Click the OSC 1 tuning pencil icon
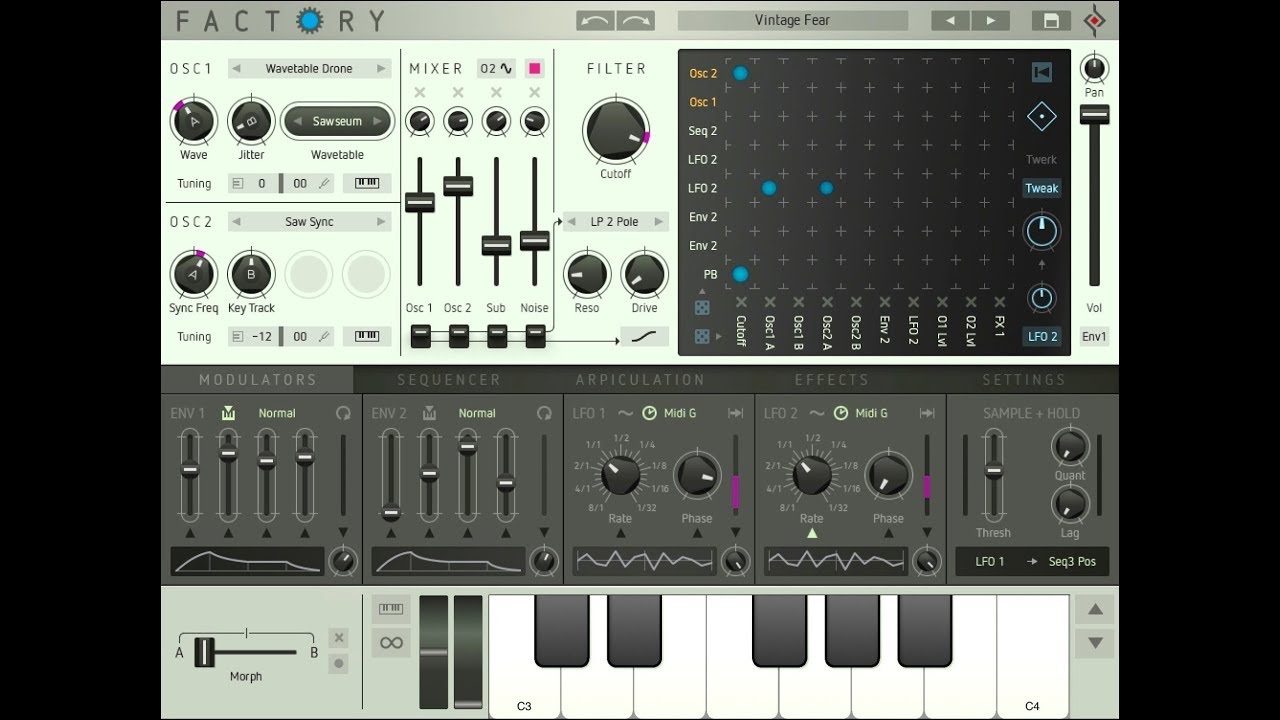The height and width of the screenshot is (720, 1280). point(324,184)
